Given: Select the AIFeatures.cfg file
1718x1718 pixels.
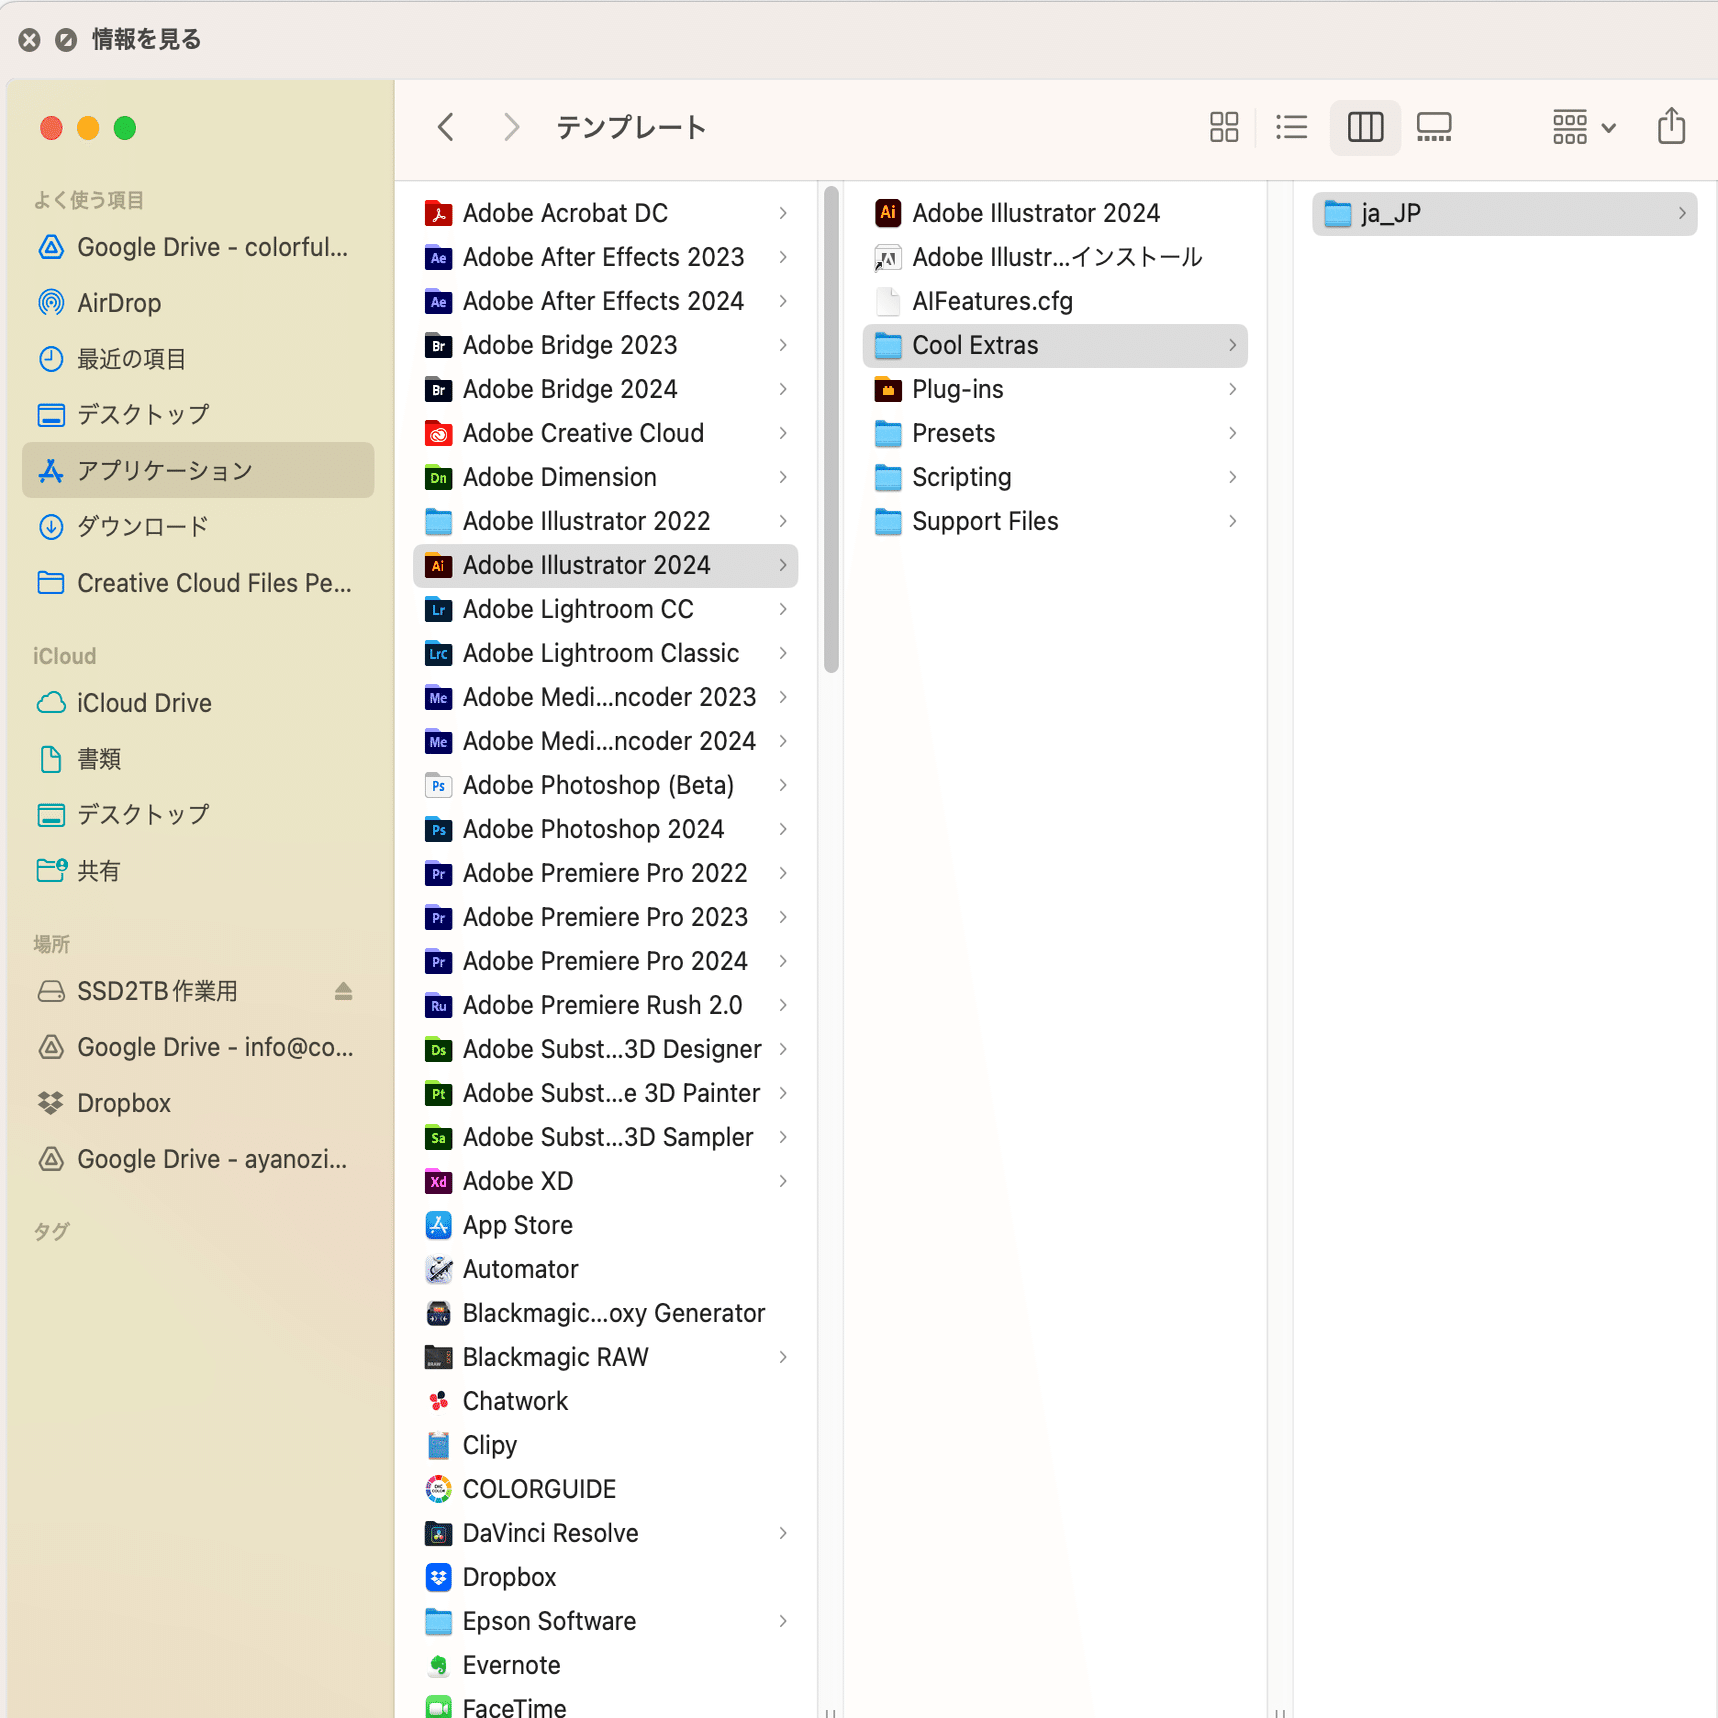Looking at the screenshot, I should click(x=1055, y=301).
